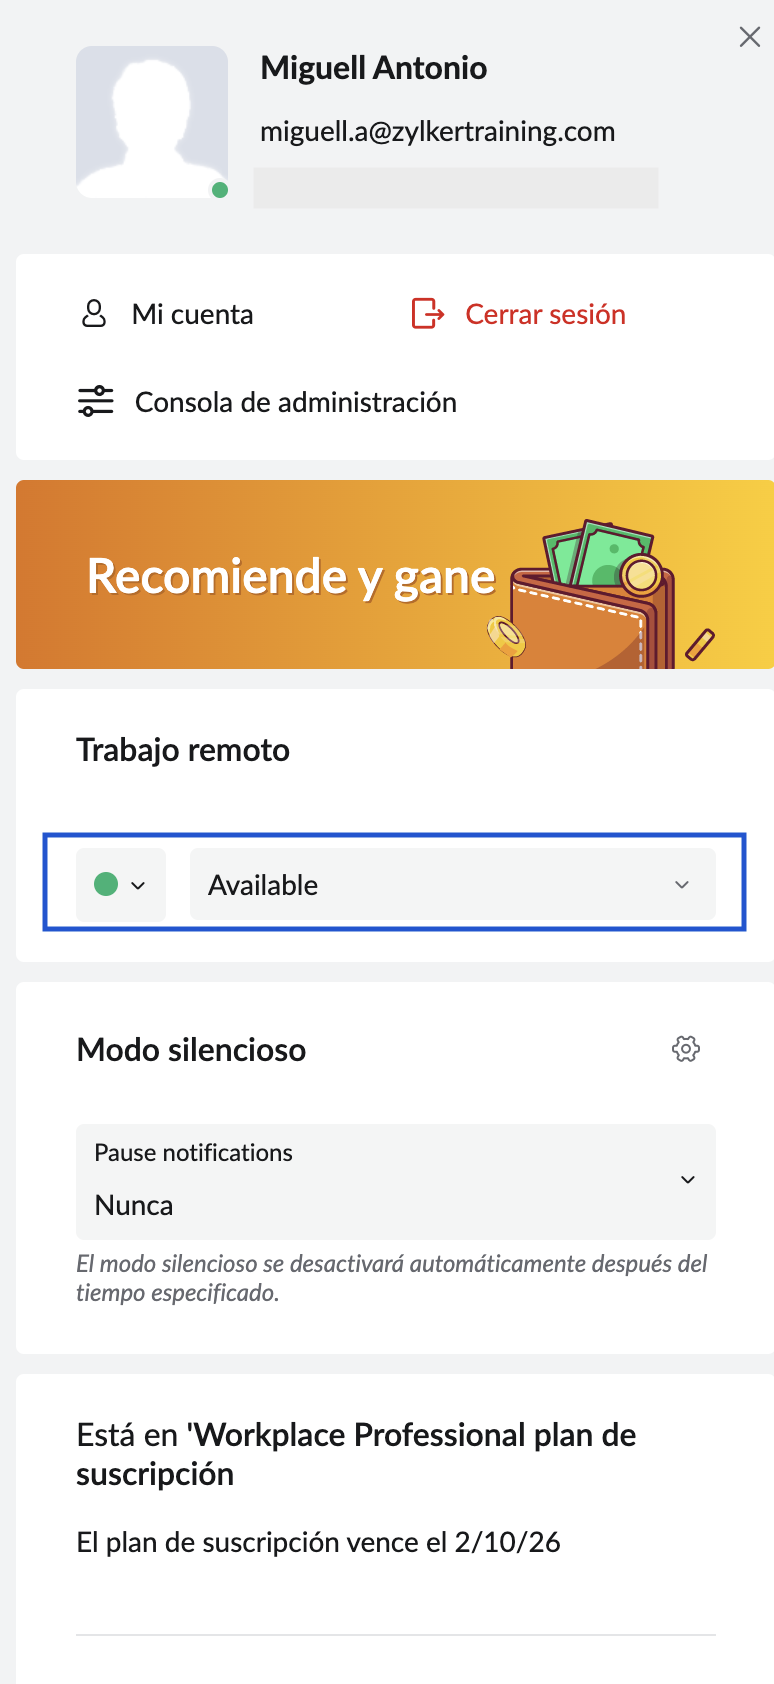The width and height of the screenshot is (774, 1684).
Task: Click the wallet illustration on banner
Action: pyautogui.click(x=590, y=600)
